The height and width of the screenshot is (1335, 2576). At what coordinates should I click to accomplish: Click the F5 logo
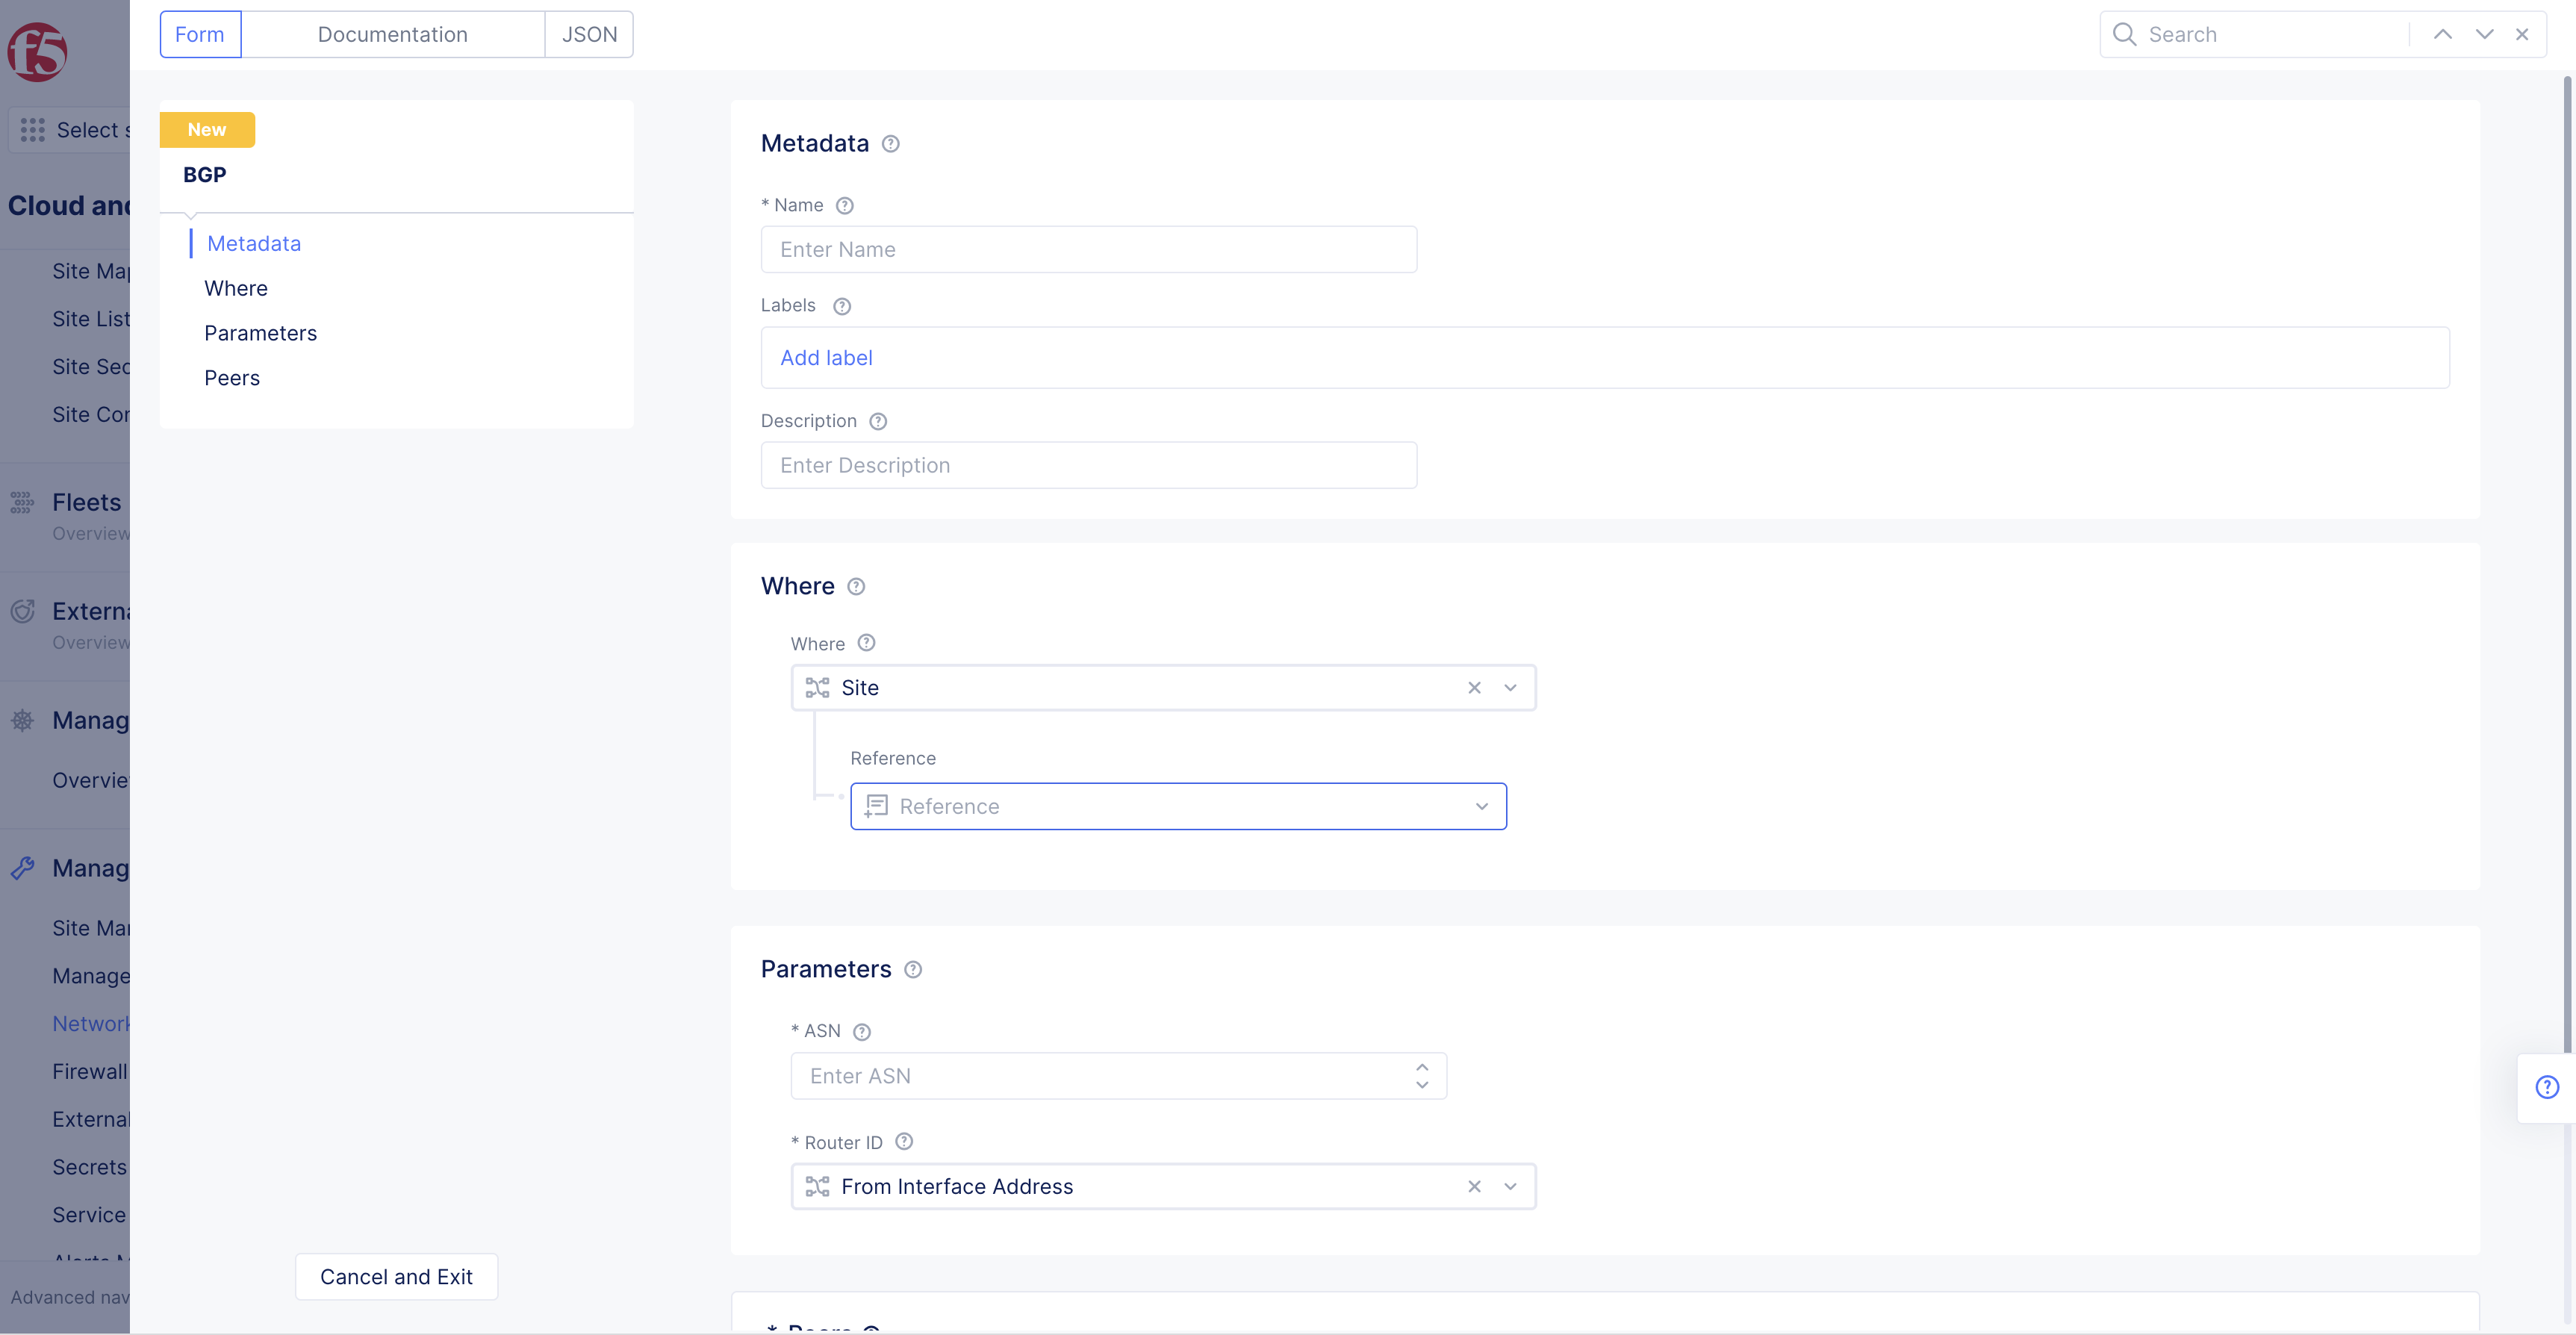pyautogui.click(x=37, y=52)
